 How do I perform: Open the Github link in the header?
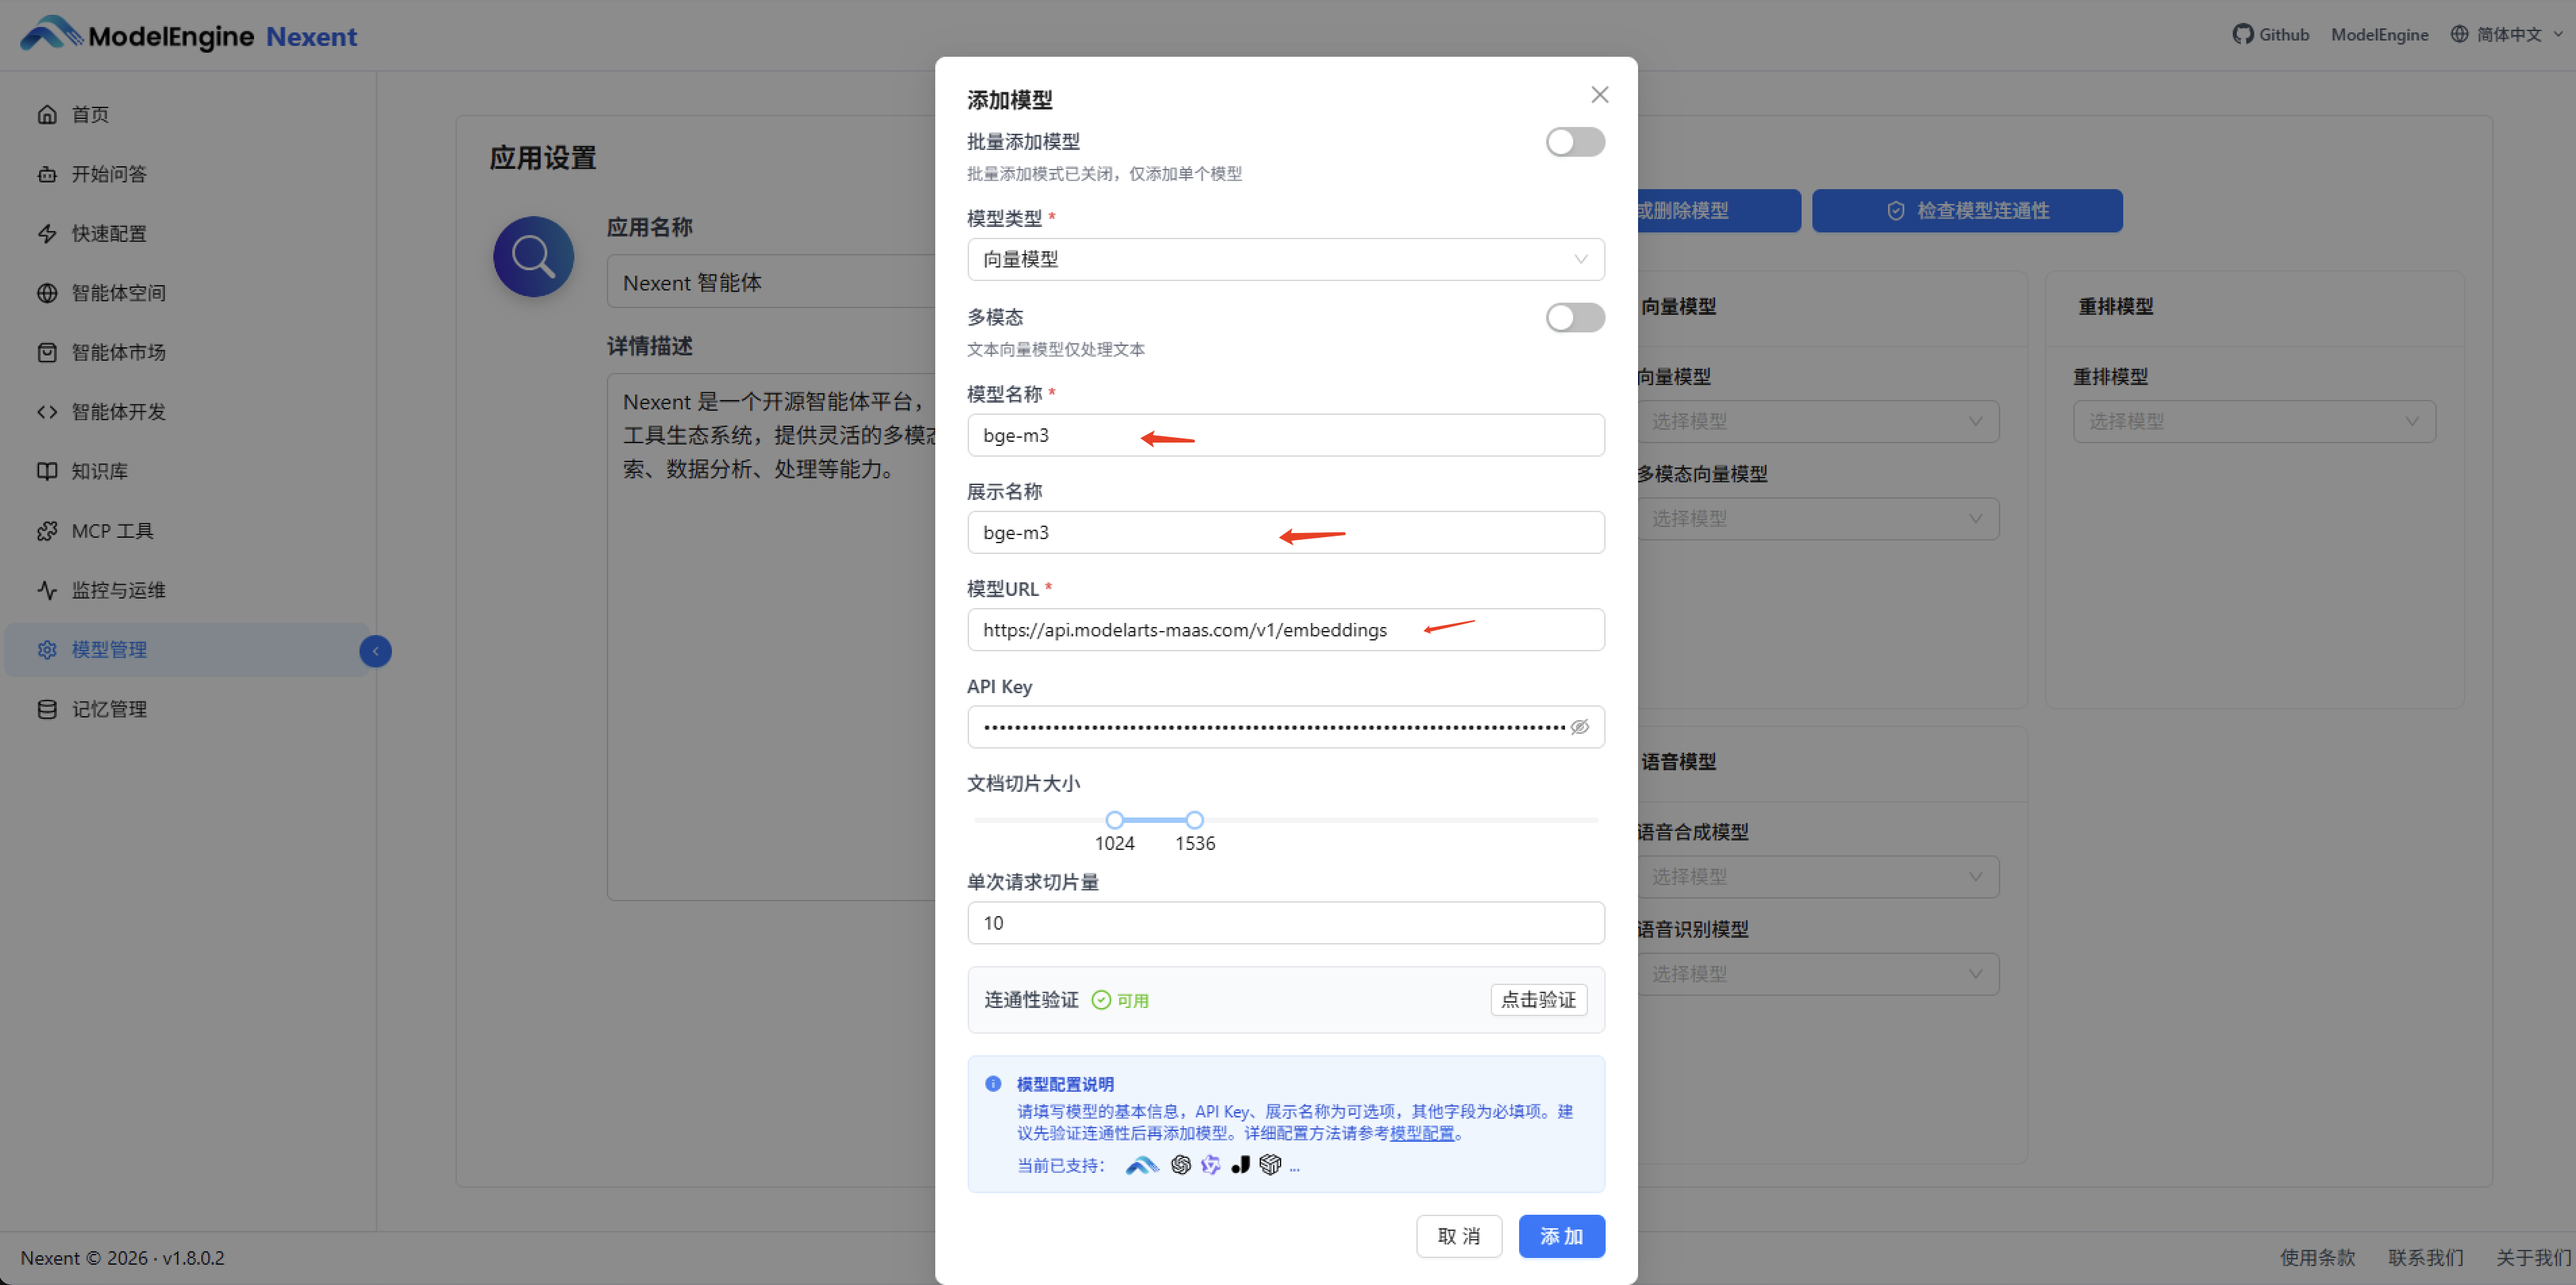(x=2270, y=33)
